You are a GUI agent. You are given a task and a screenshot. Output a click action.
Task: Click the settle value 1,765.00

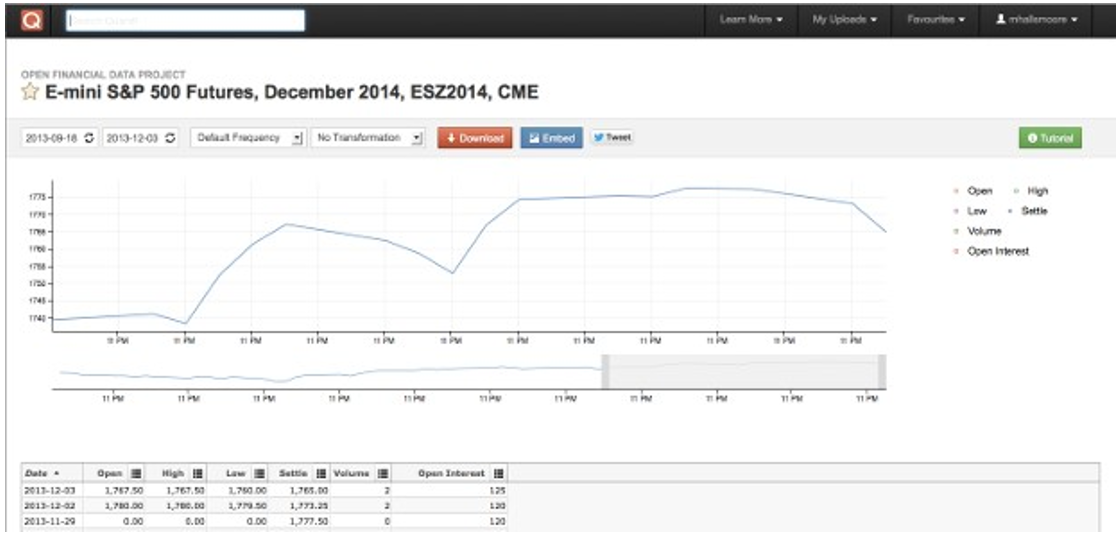309,491
